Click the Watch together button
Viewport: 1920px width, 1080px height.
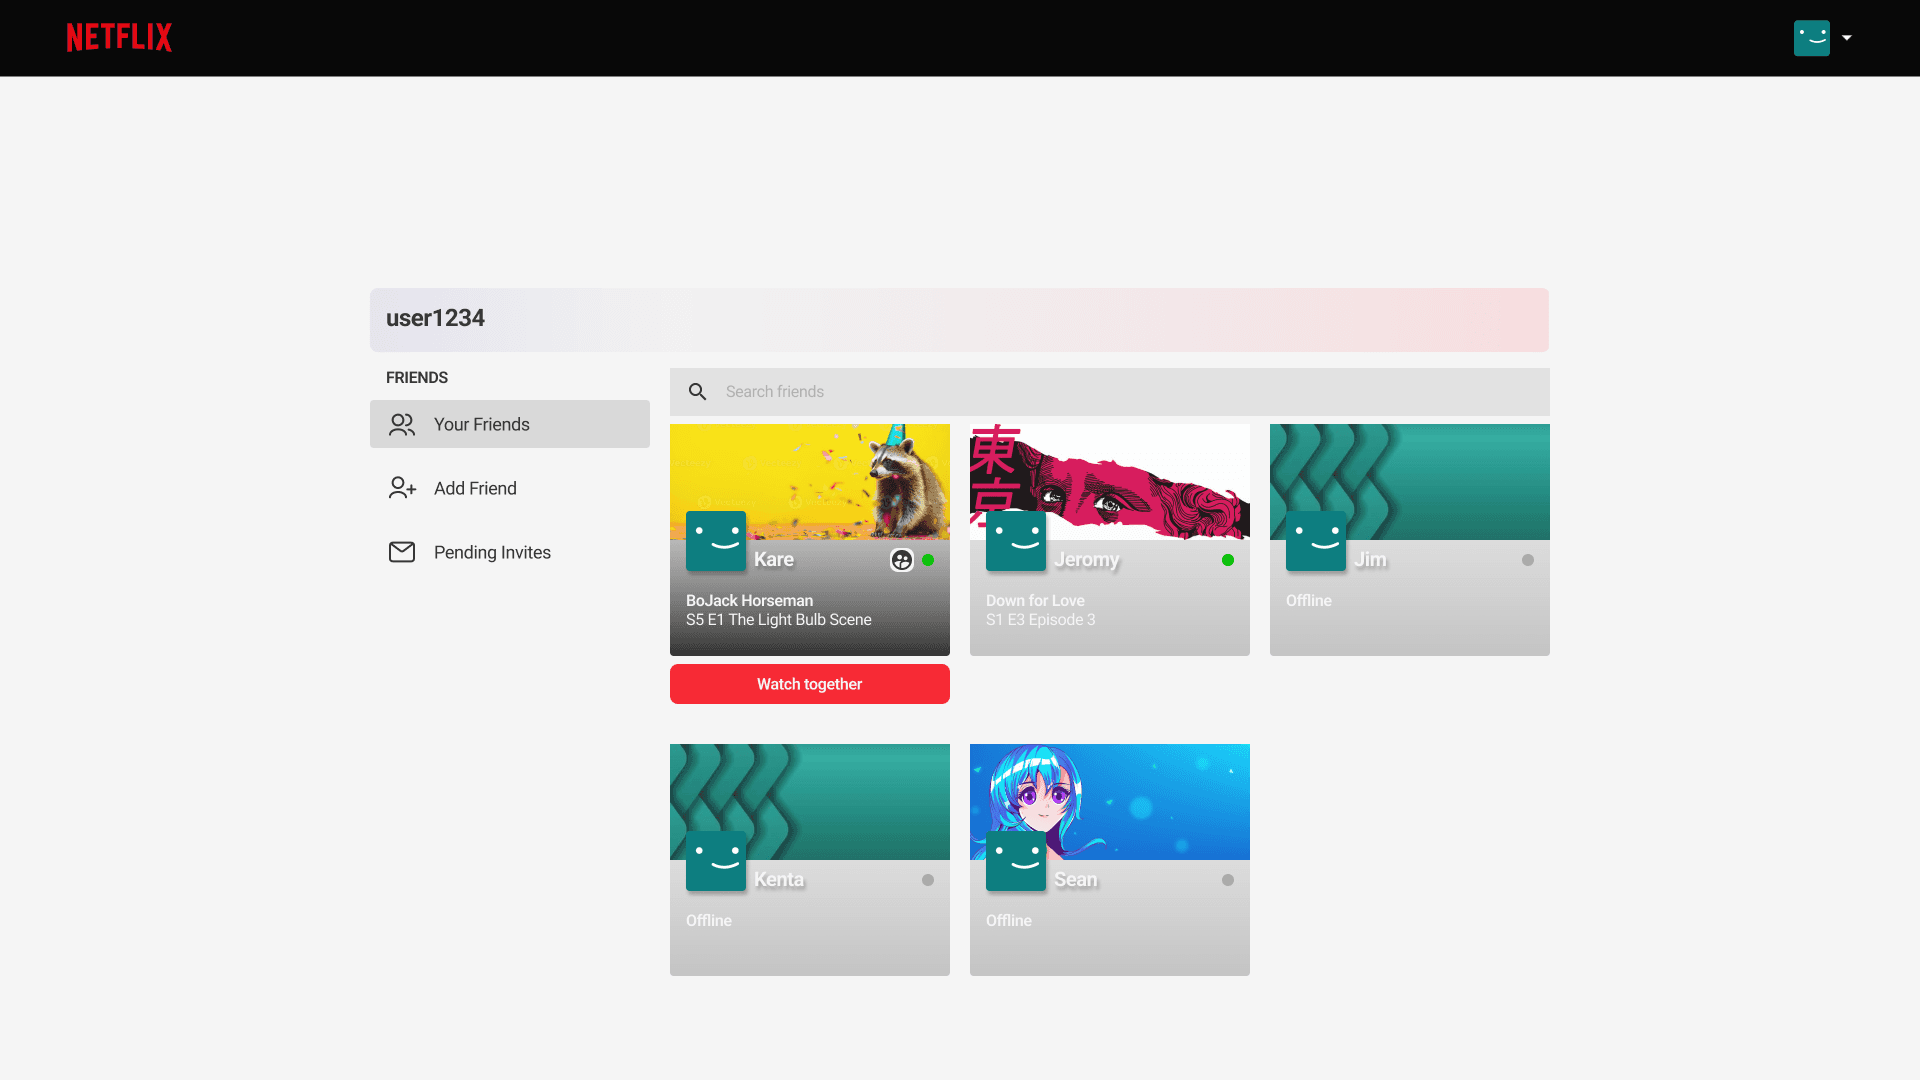(x=810, y=684)
